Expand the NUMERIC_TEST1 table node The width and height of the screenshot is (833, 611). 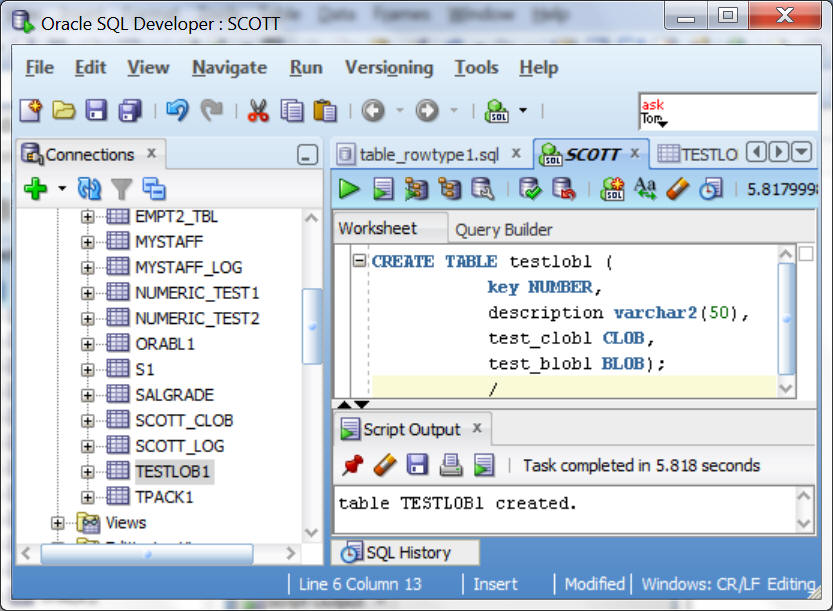click(88, 293)
